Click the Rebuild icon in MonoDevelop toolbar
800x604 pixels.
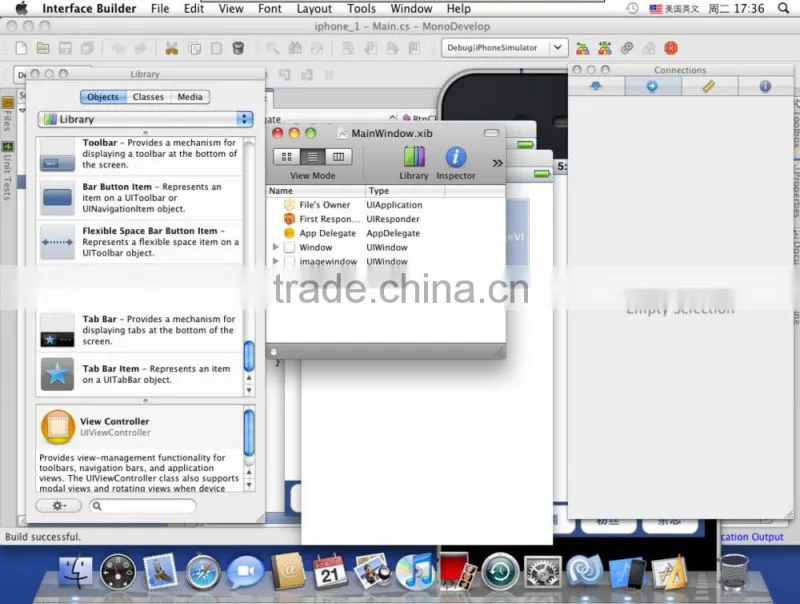coord(605,48)
